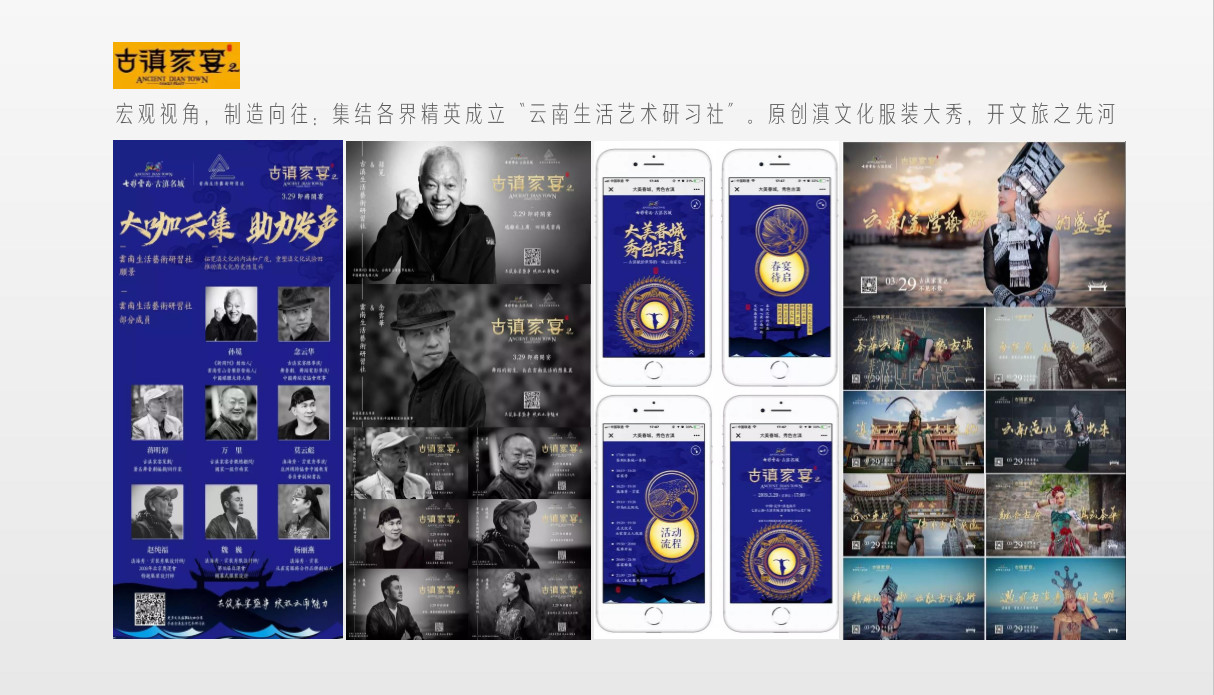Open thumbnail of dancer lying on map
1214x695 pixels.
coord(913,348)
